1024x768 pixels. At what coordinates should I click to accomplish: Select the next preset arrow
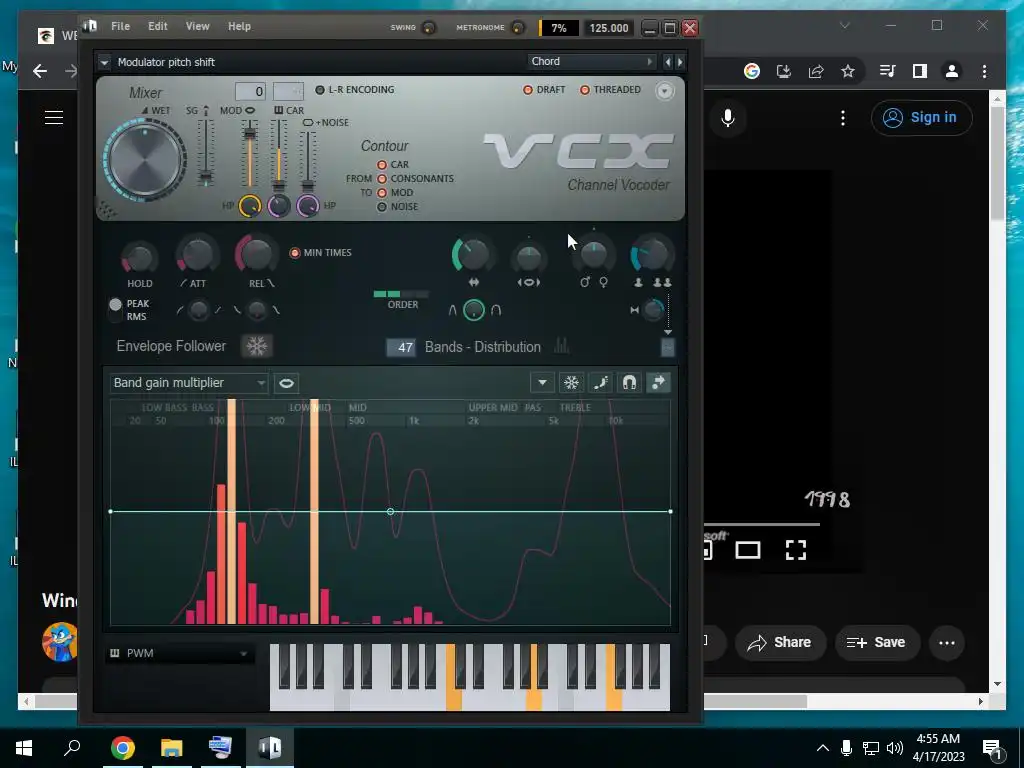[x=680, y=62]
